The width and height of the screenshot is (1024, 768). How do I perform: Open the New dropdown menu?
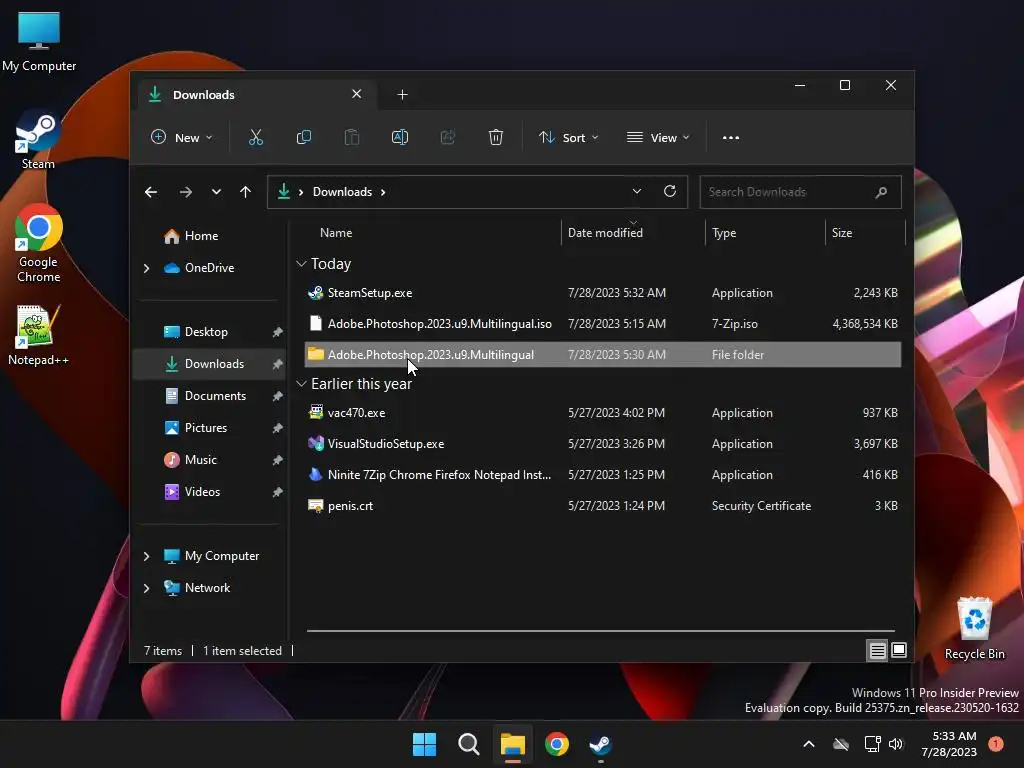point(182,137)
